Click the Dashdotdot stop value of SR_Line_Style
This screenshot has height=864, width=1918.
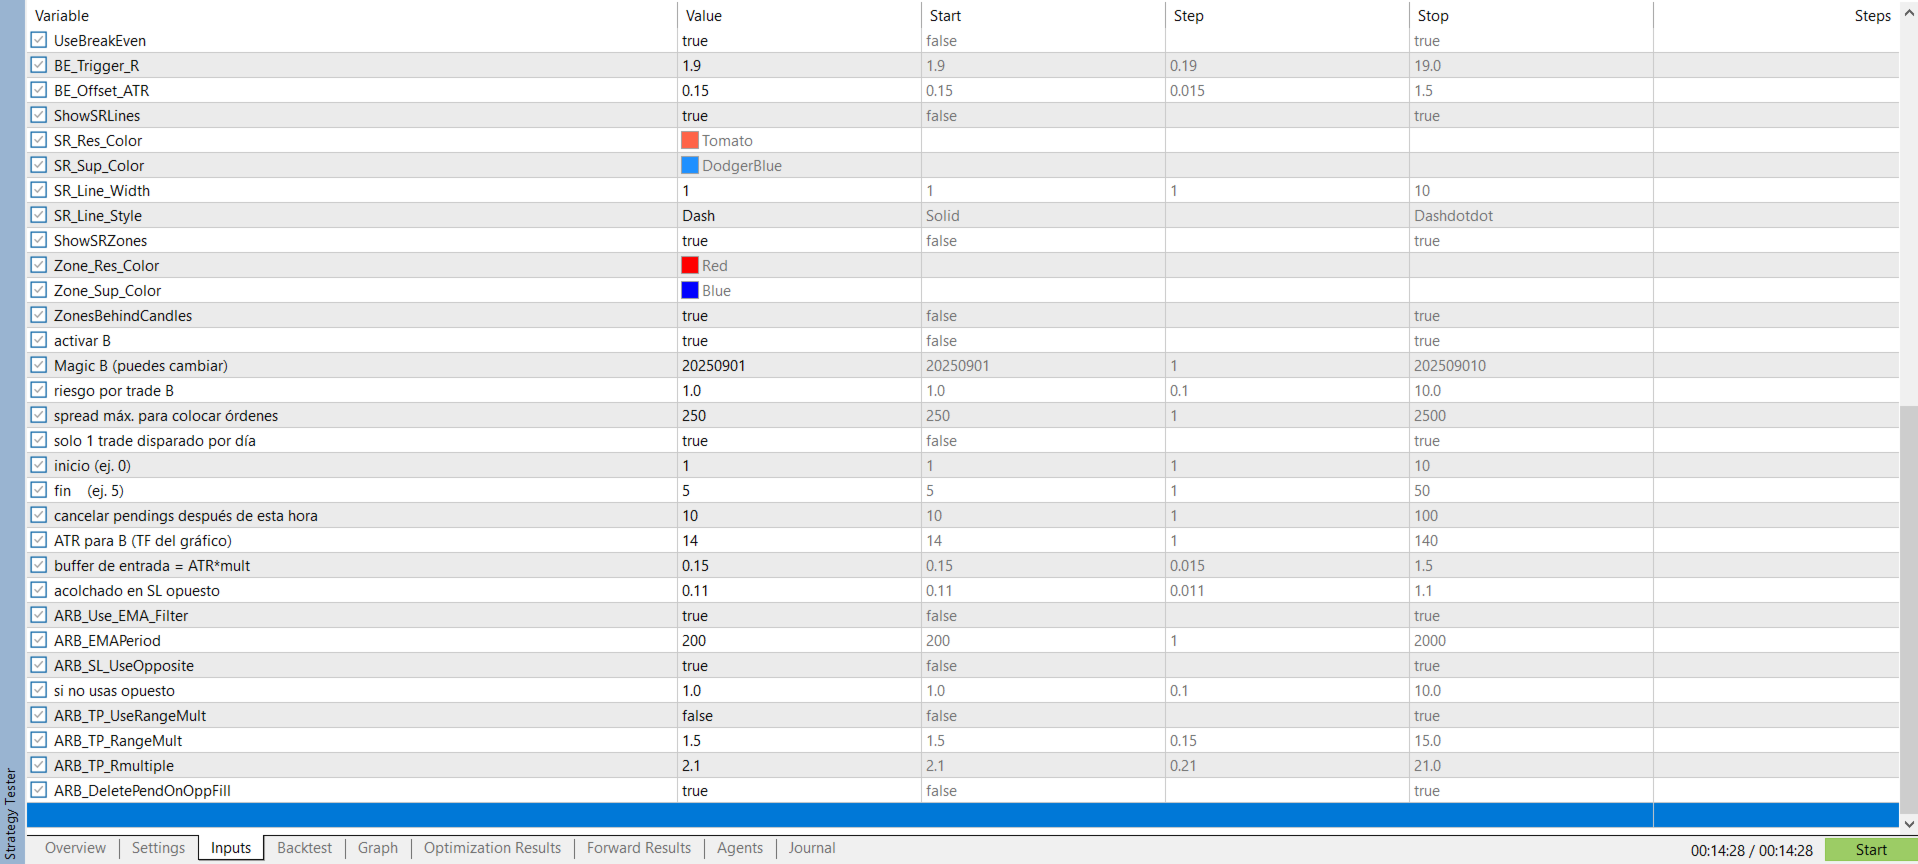click(1453, 215)
